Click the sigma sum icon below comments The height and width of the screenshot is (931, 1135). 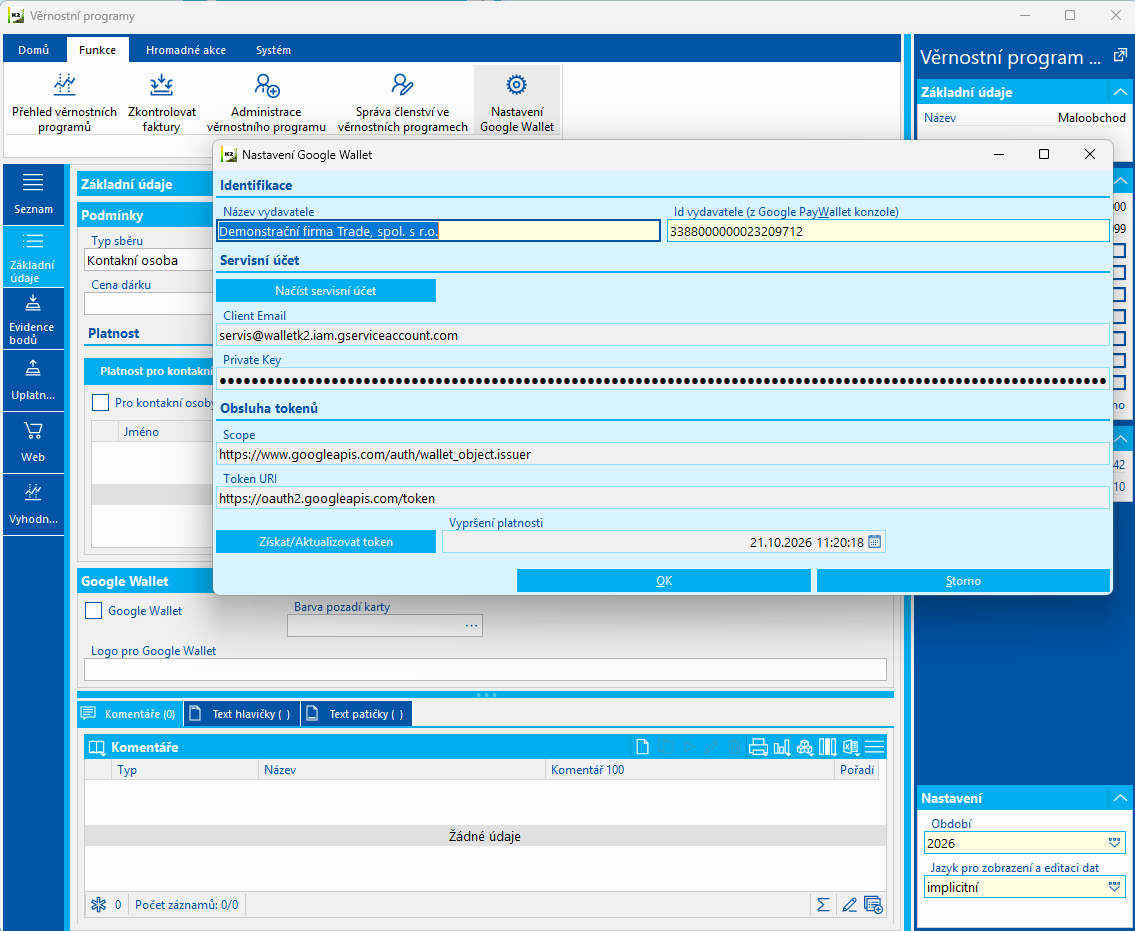coord(824,905)
